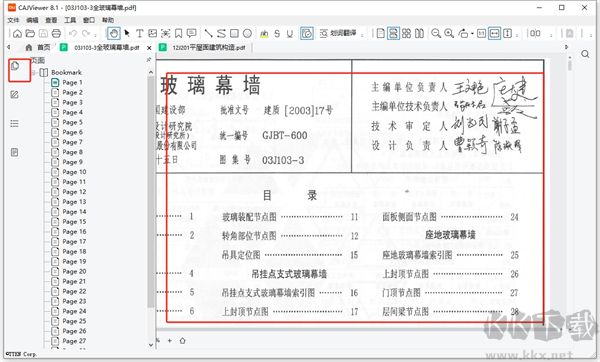Click the print icon
Viewport: 600px width, 362px height.
56,34
